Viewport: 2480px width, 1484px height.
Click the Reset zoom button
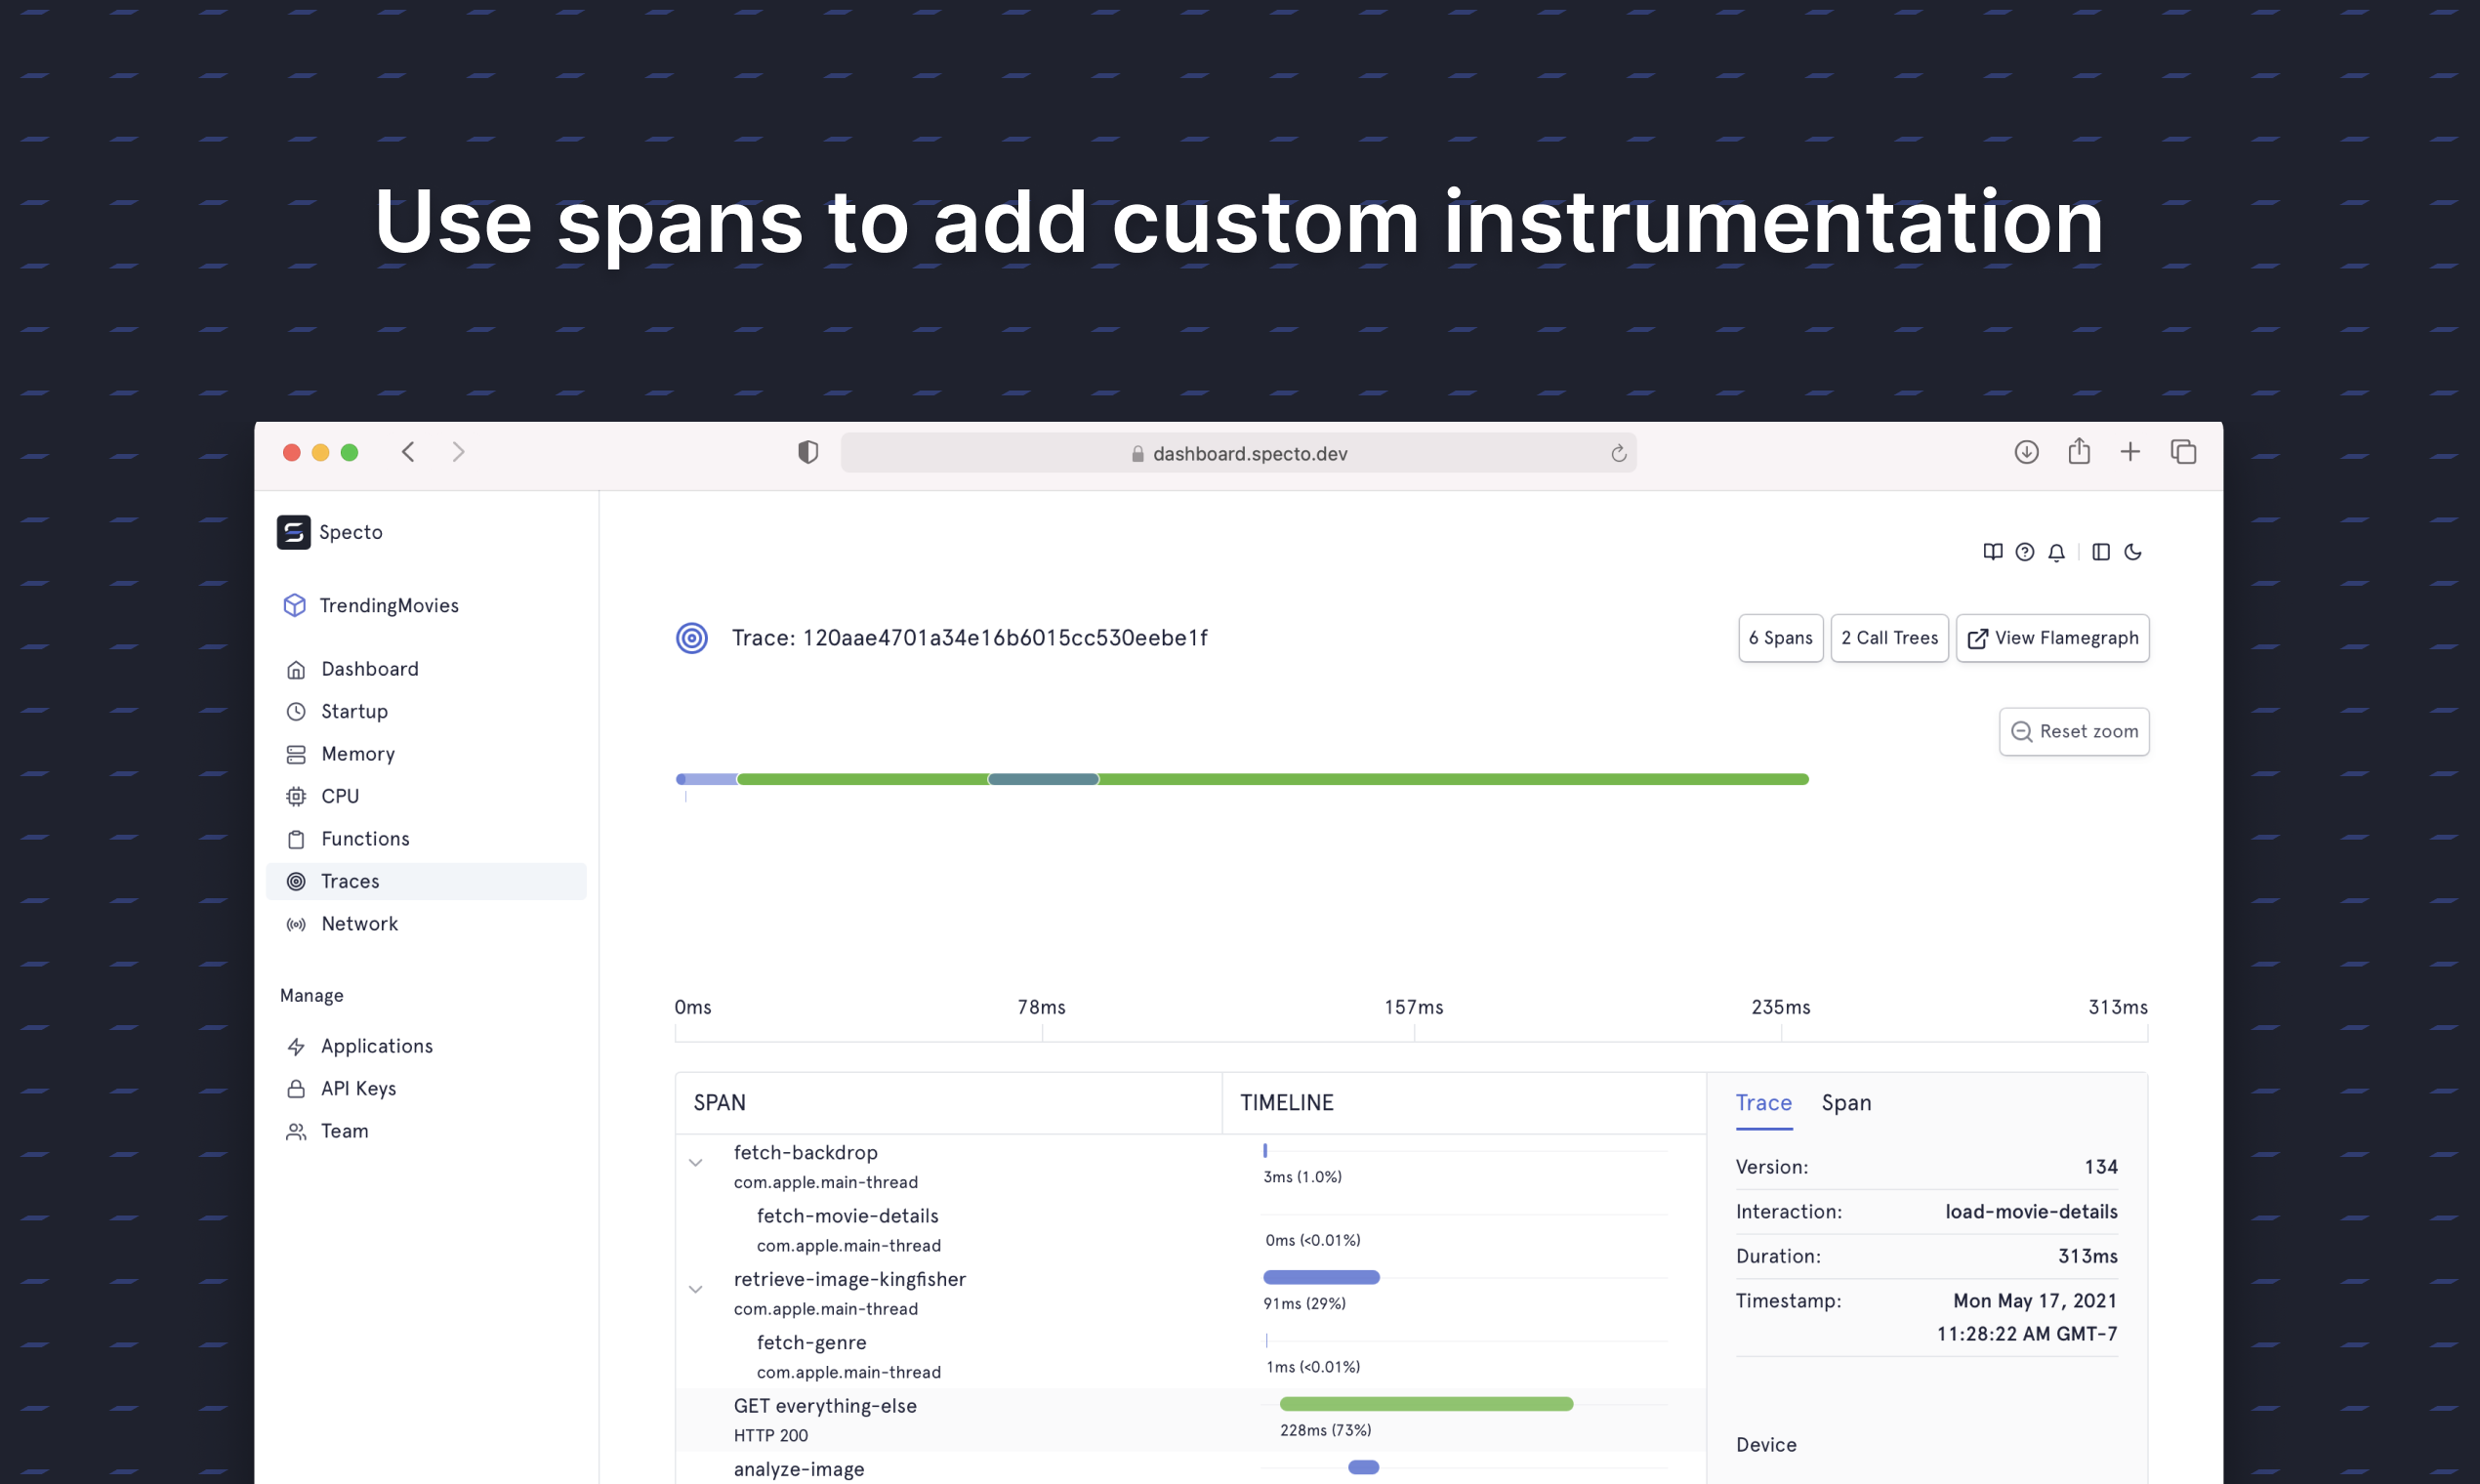[x=2074, y=732]
